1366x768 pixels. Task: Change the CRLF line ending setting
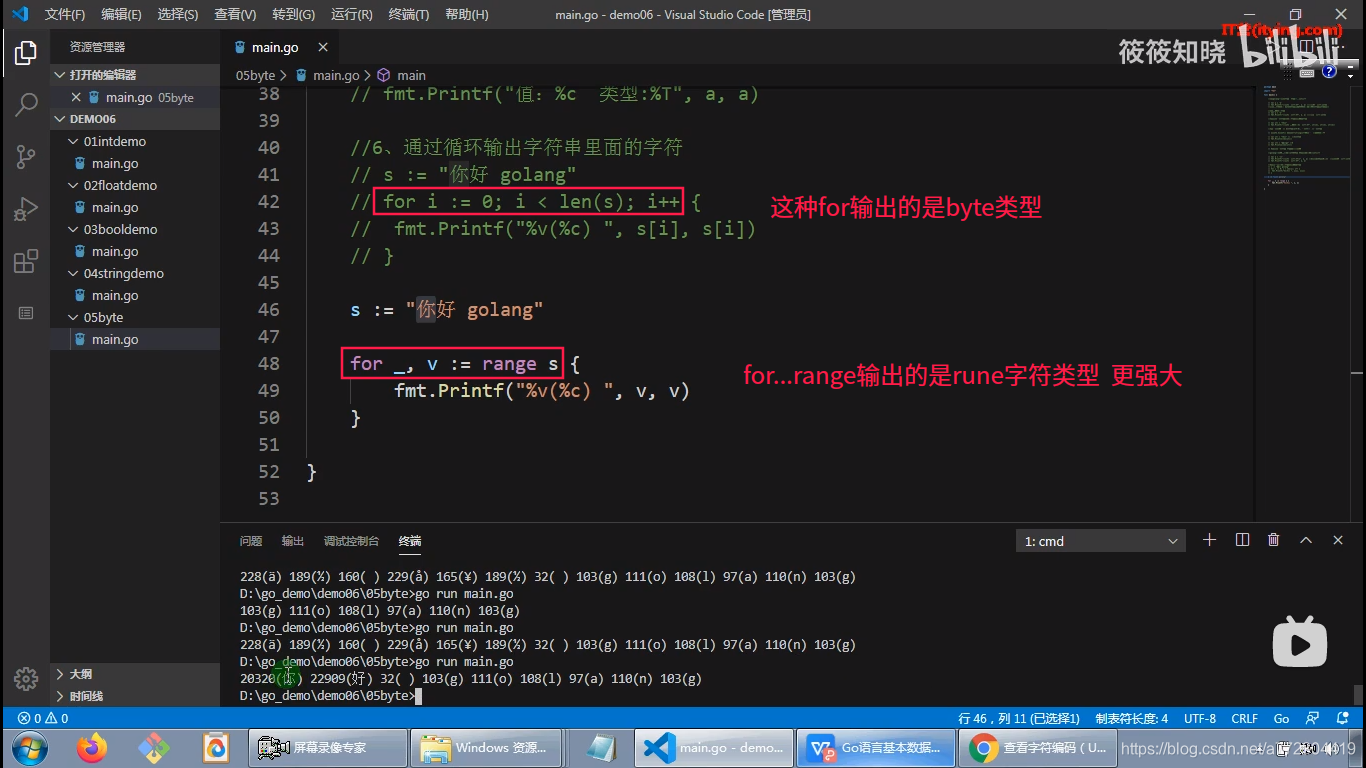(1245, 718)
